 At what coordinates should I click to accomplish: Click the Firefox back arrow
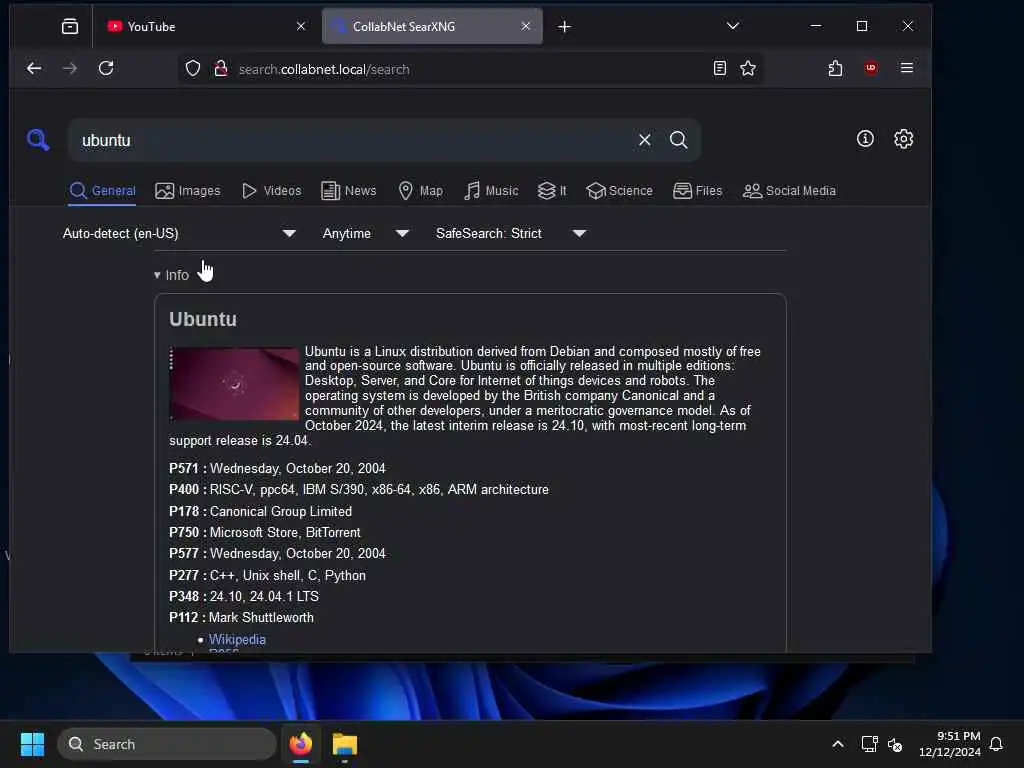34,68
